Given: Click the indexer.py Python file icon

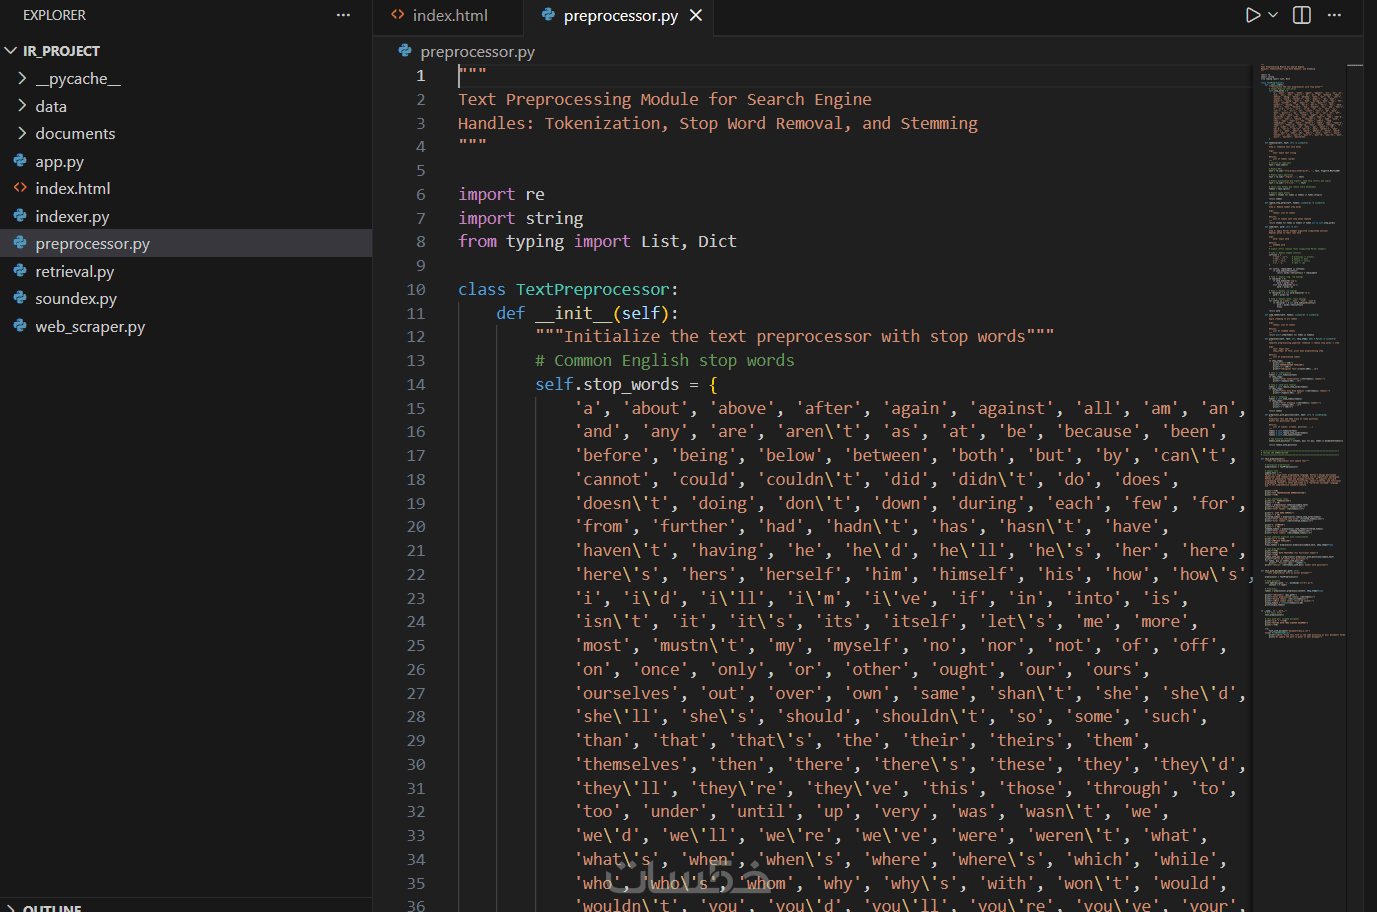Looking at the screenshot, I should 20,216.
